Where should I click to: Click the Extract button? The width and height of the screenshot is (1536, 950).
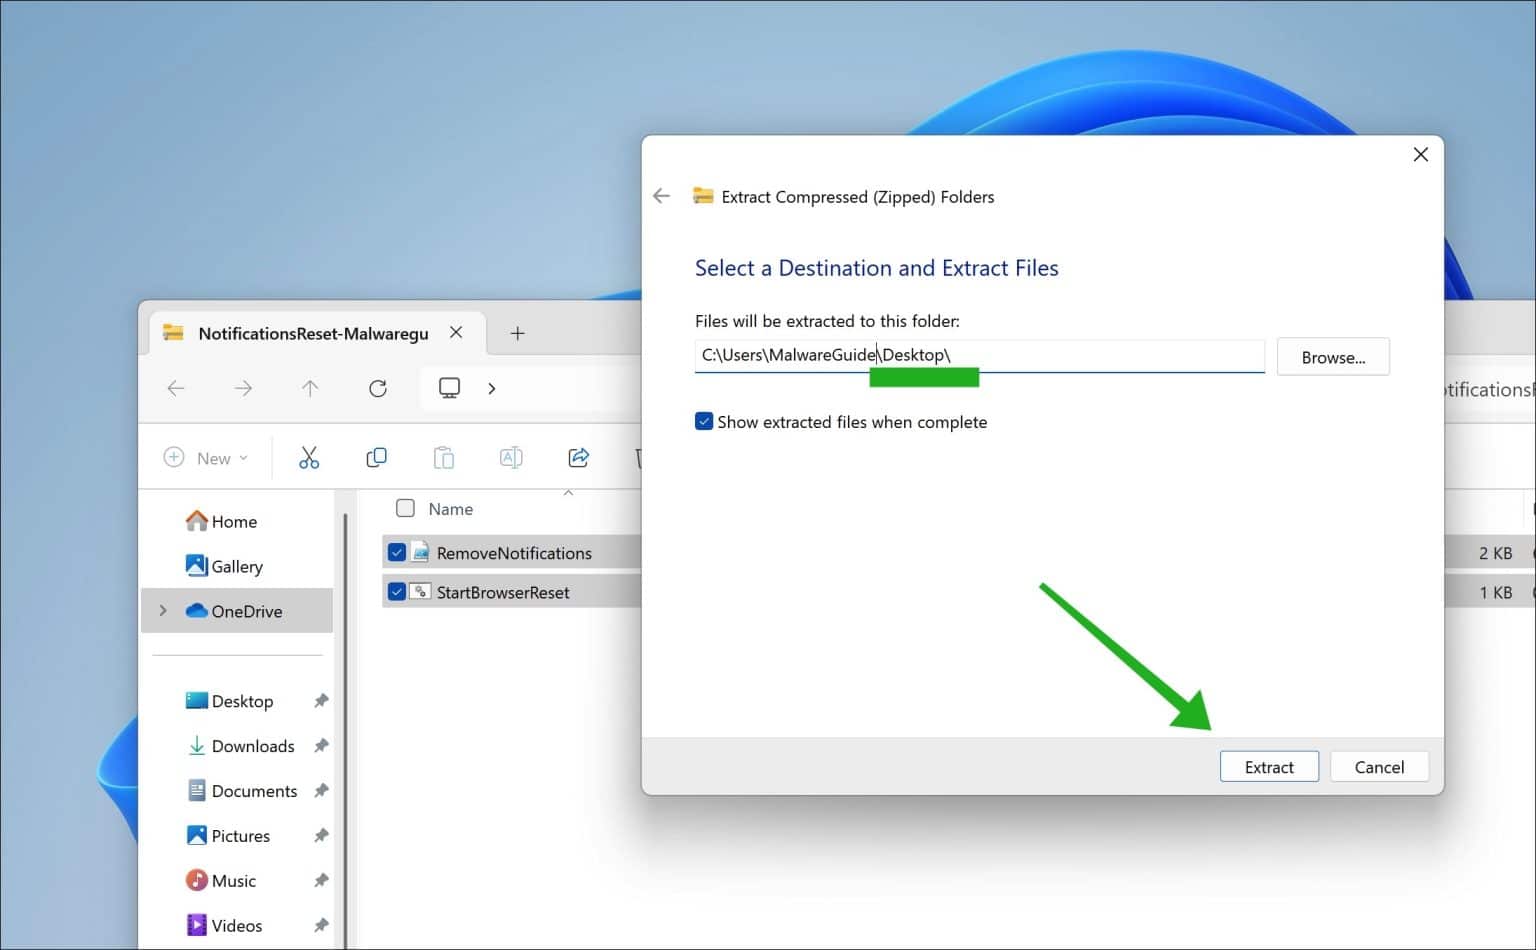coord(1269,766)
